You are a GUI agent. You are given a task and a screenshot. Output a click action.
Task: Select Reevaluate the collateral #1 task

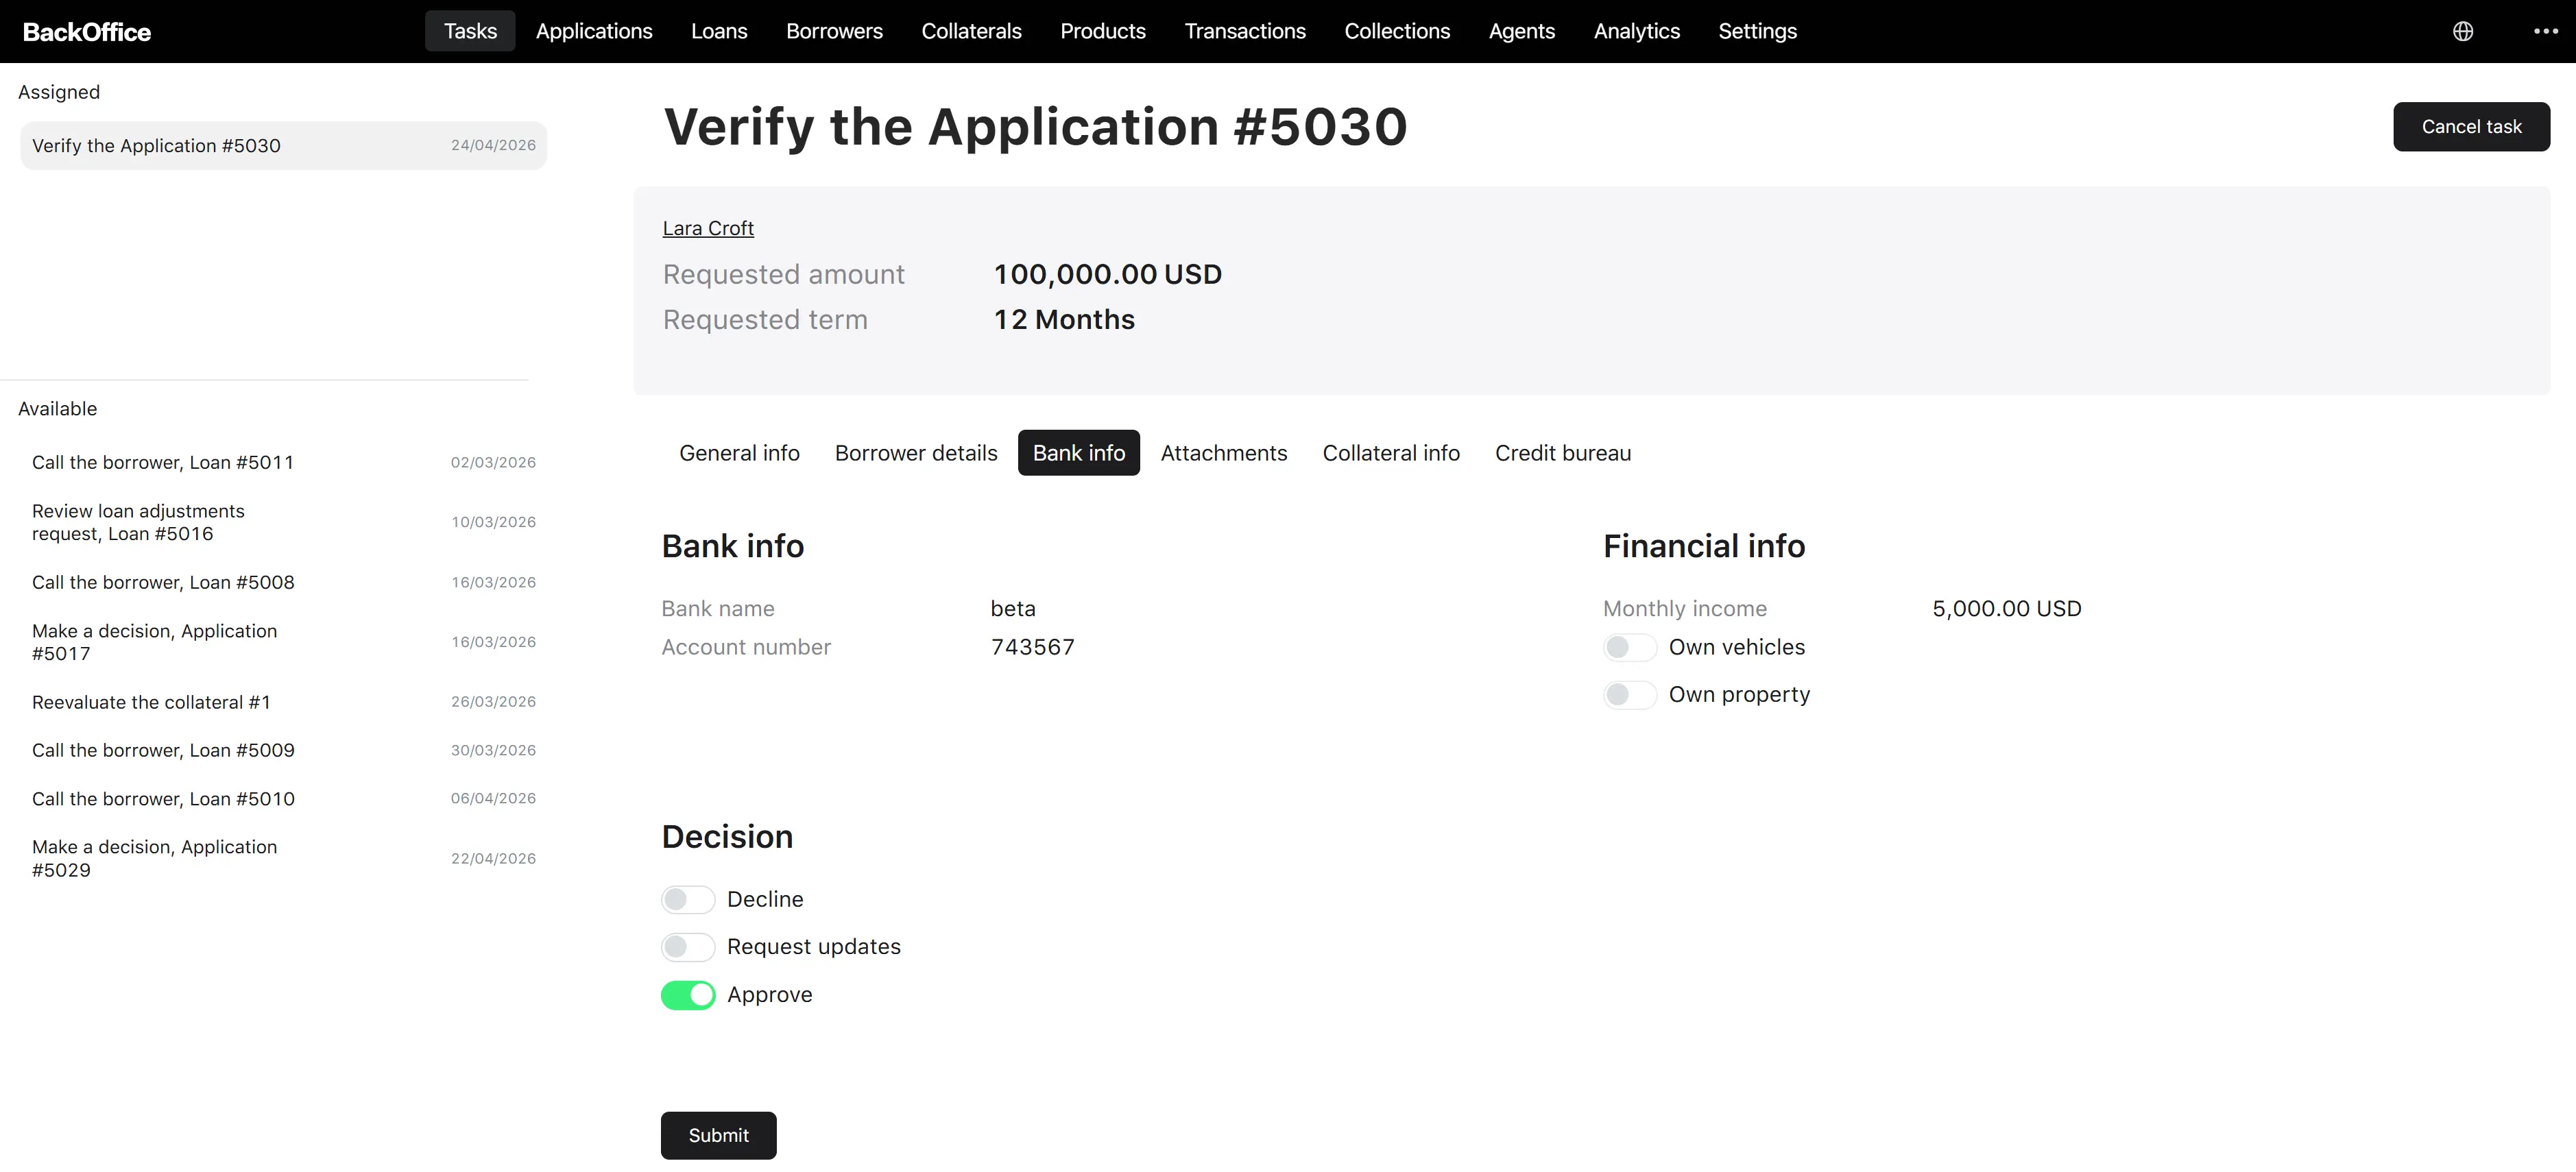click(x=283, y=702)
